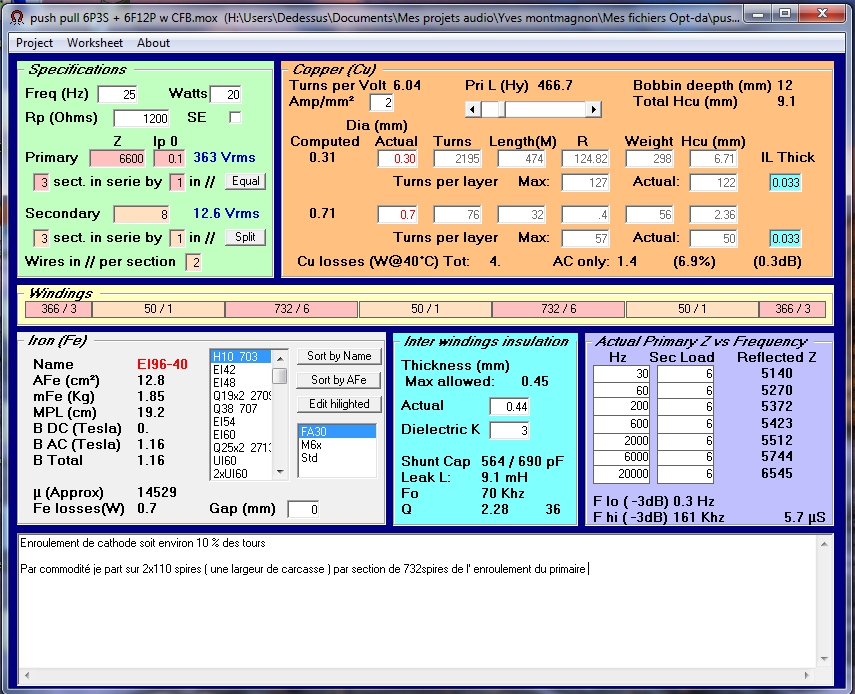
Task: Click the Pri L slider left arrow
Action: point(473,110)
